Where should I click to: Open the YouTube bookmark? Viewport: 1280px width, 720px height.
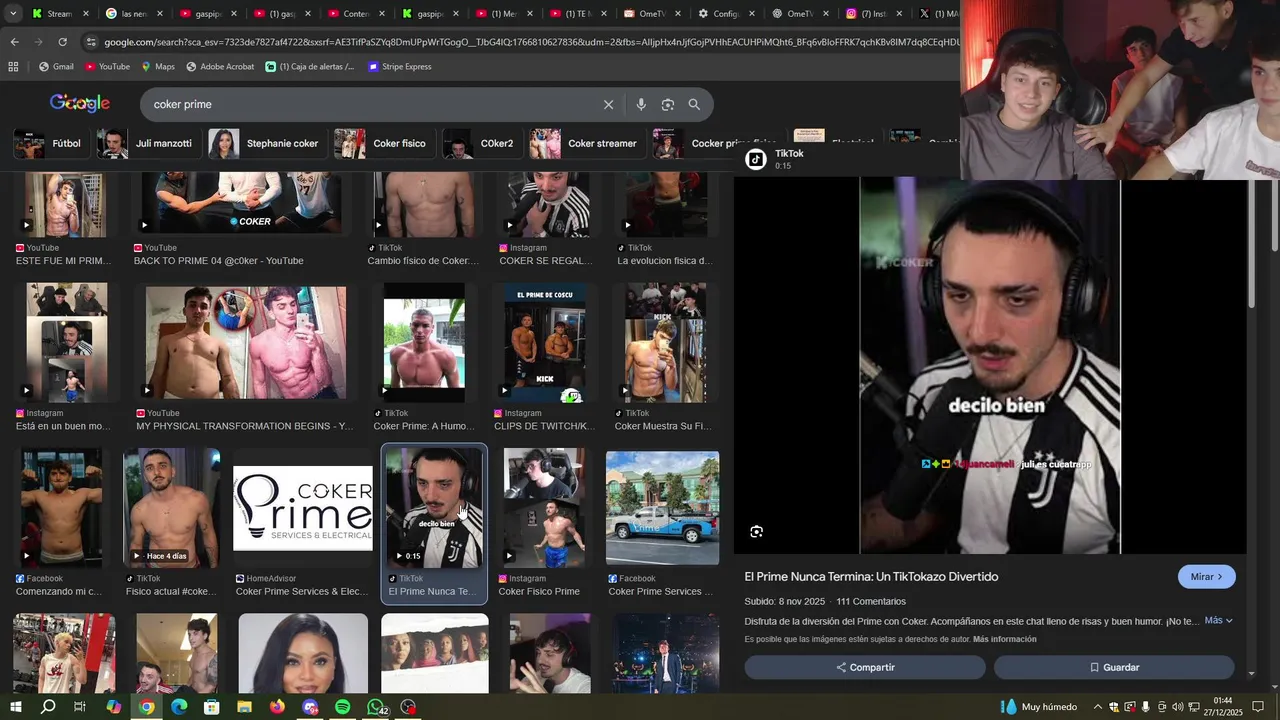click(107, 66)
